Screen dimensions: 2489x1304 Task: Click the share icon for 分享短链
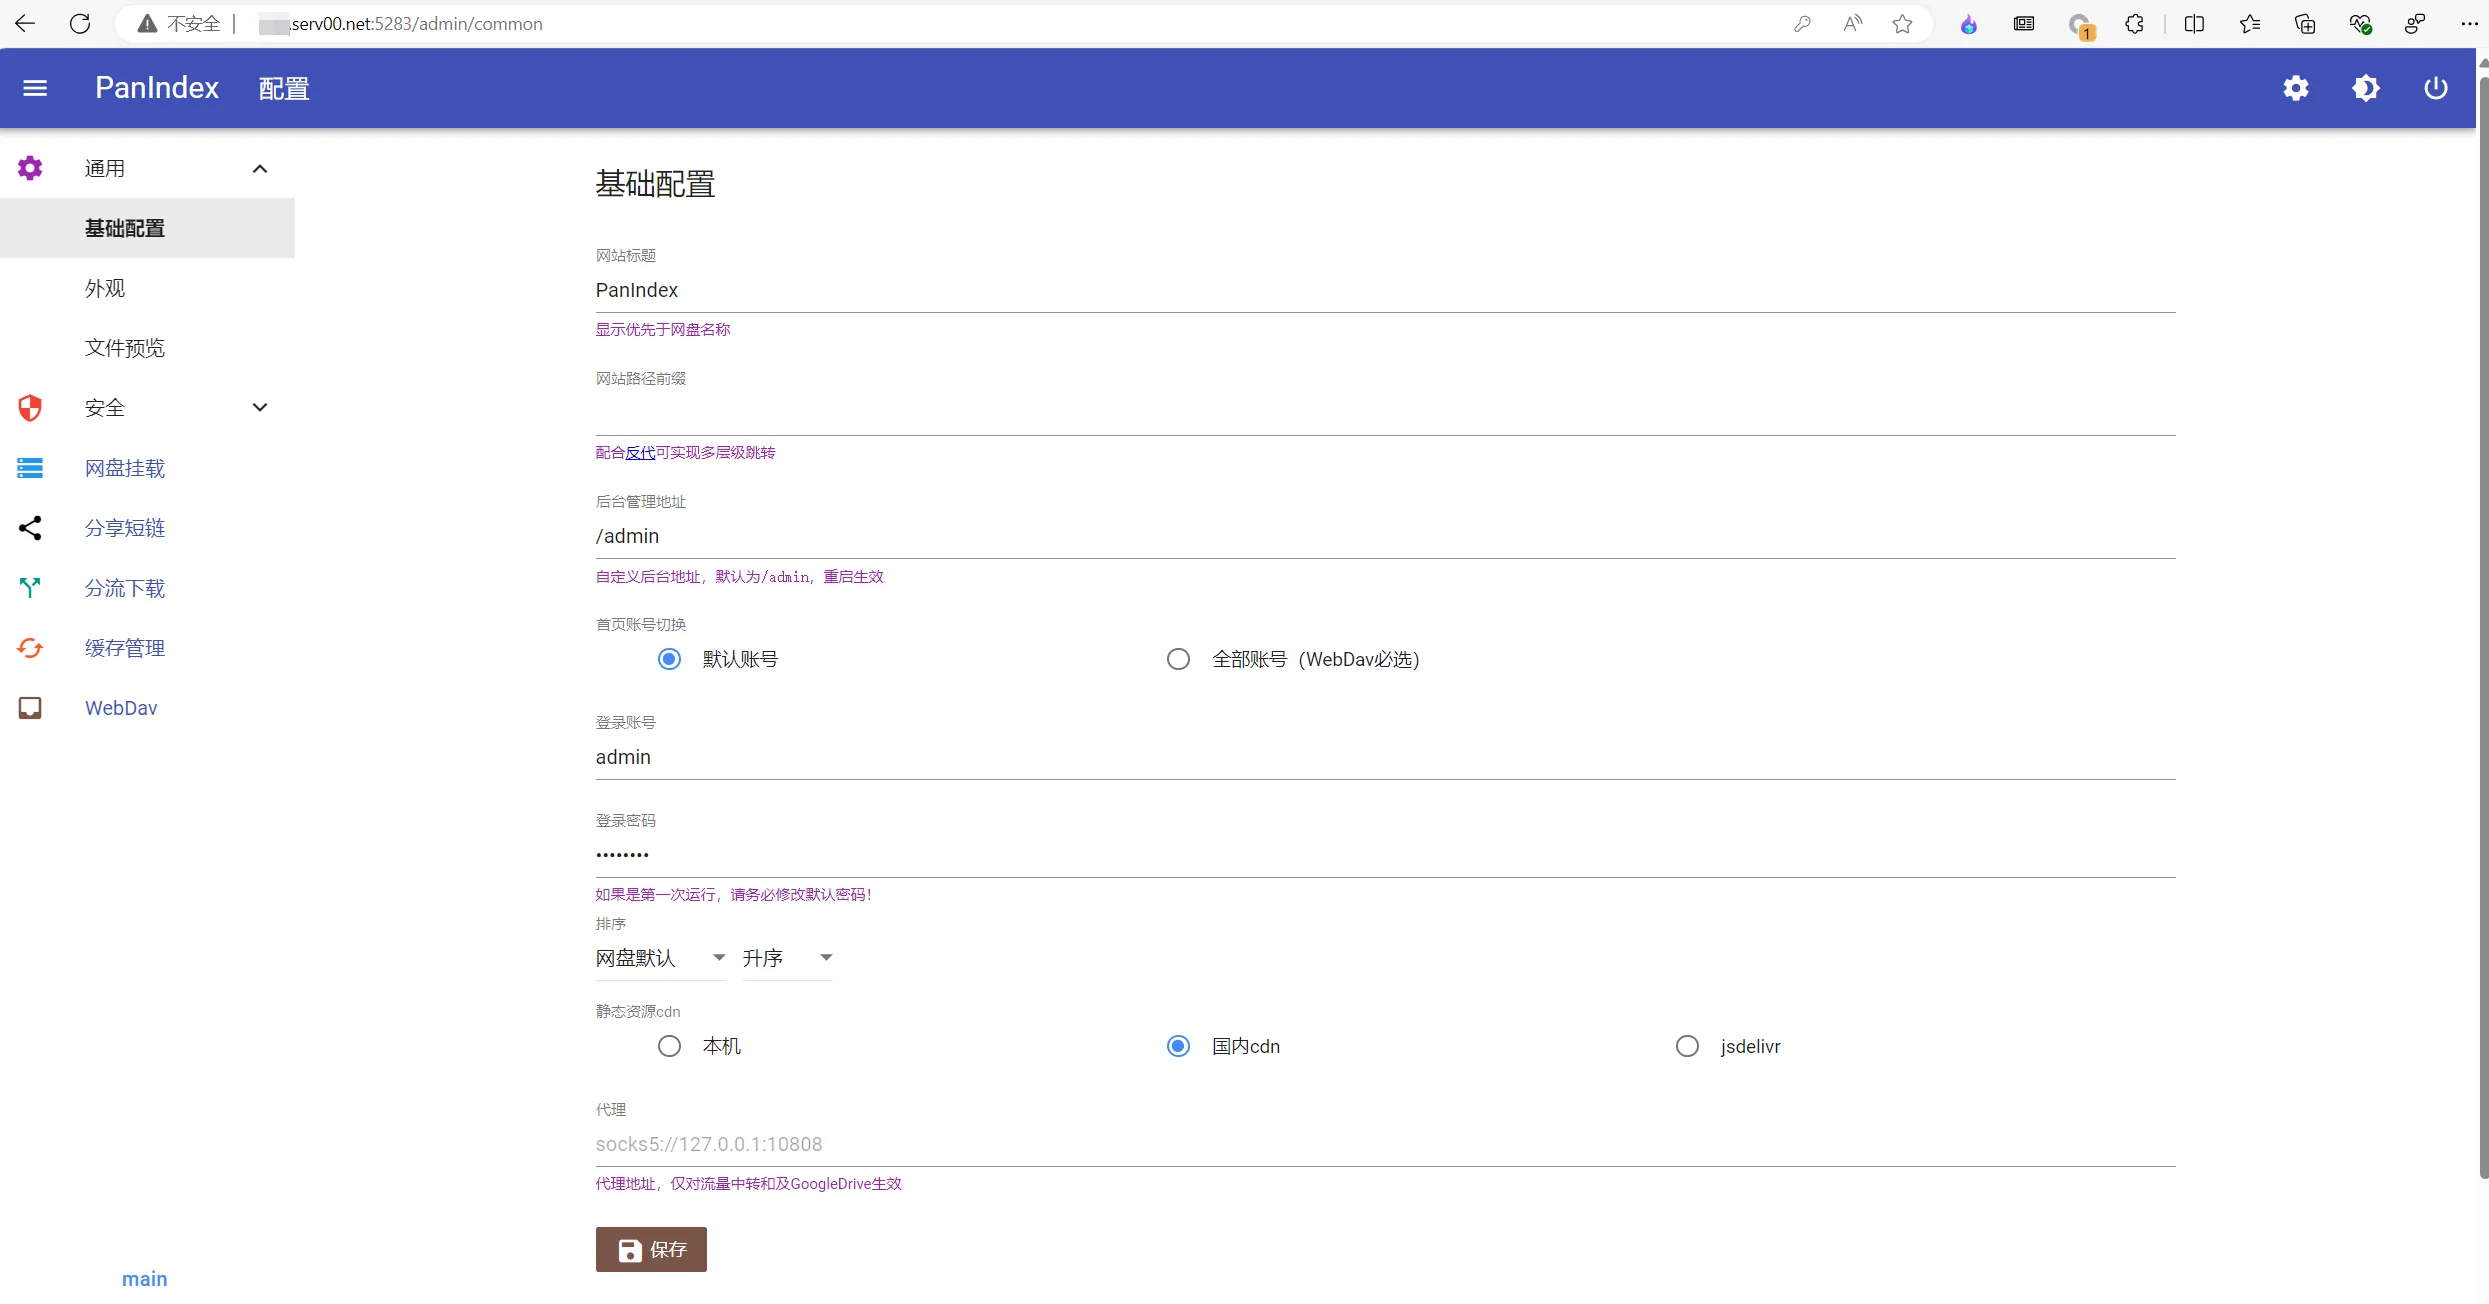[x=30, y=528]
